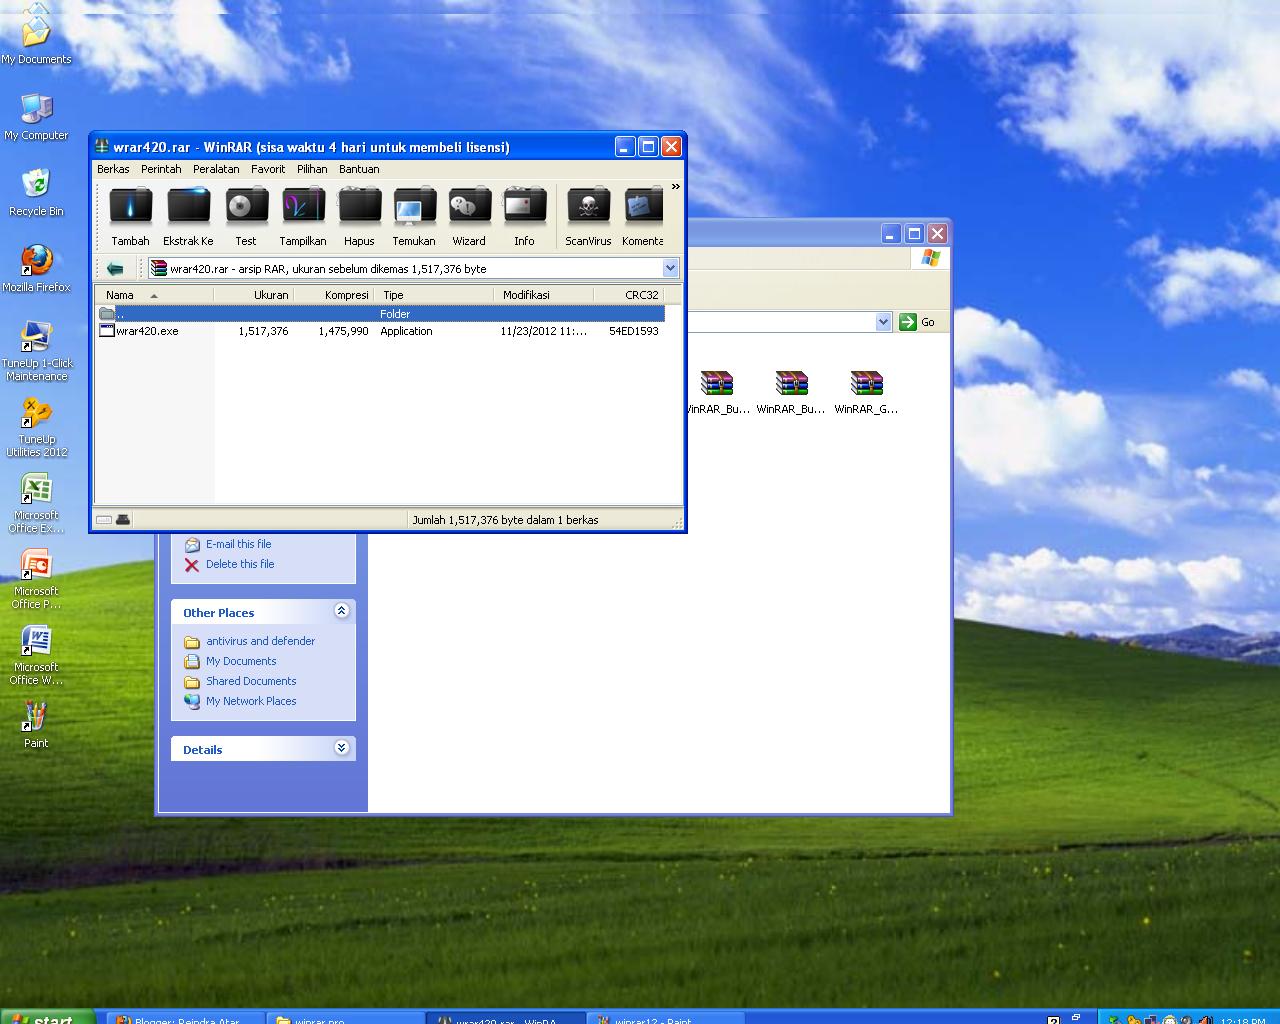Launch Microsoft Office Excel shortcut
The image size is (1280, 1024).
point(36,503)
